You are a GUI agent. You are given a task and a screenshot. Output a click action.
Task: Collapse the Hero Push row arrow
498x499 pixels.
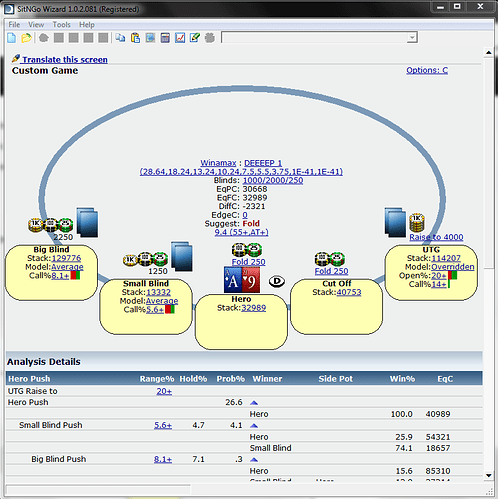click(x=254, y=403)
